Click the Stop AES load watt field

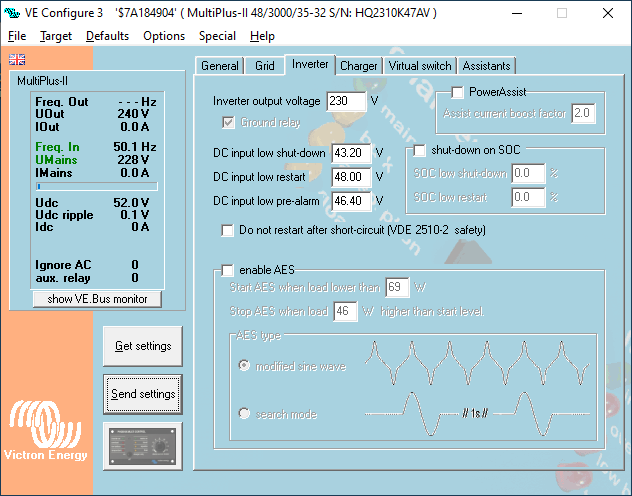[345, 311]
